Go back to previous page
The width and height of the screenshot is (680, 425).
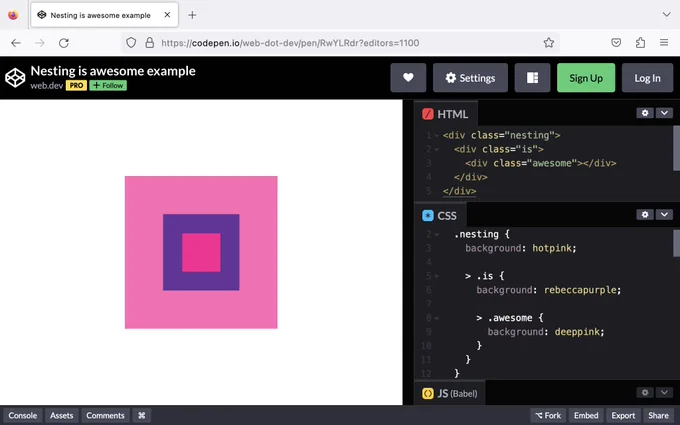click(16, 42)
